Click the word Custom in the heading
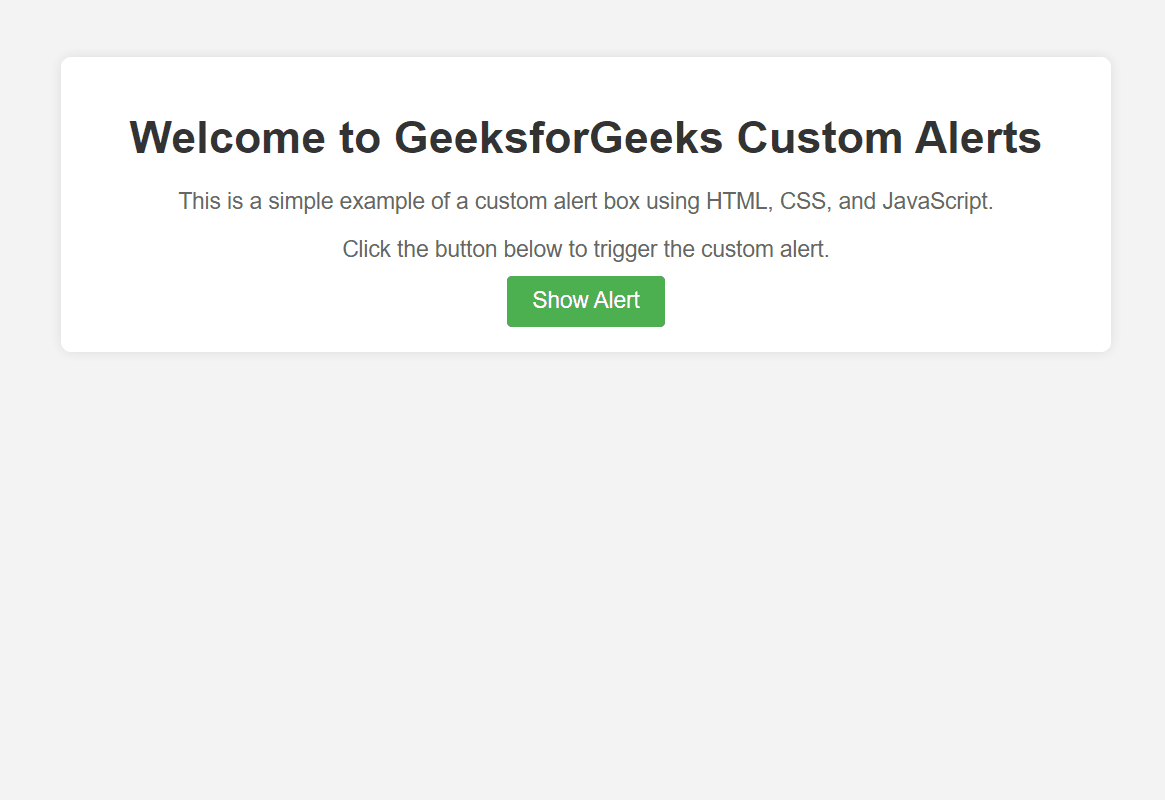1165x800 pixels. [x=819, y=137]
